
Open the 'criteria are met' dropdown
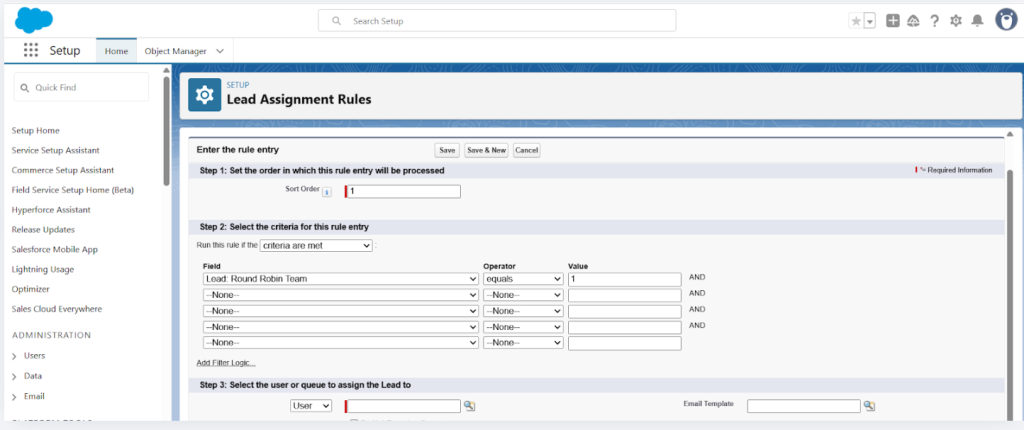(x=316, y=246)
